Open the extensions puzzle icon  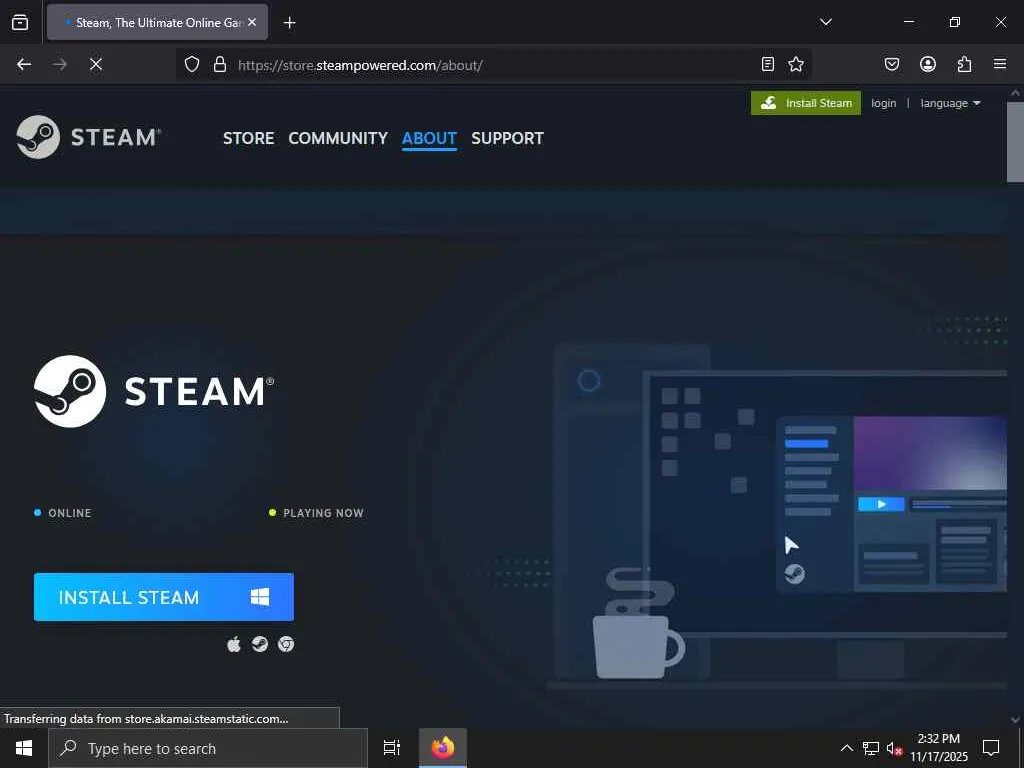click(964, 64)
